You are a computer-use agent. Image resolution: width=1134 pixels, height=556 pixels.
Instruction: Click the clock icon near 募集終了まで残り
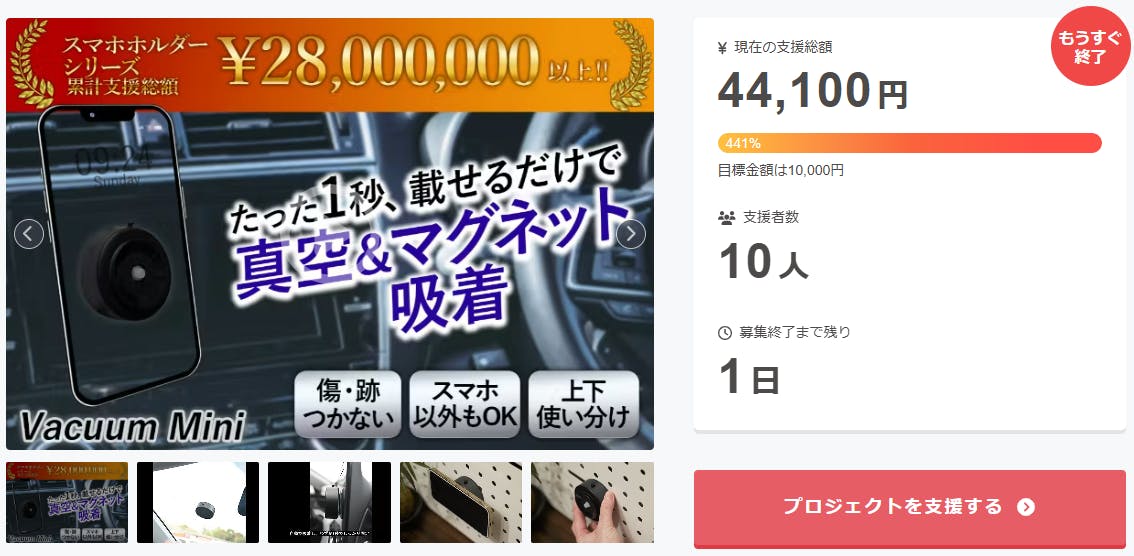pos(725,333)
